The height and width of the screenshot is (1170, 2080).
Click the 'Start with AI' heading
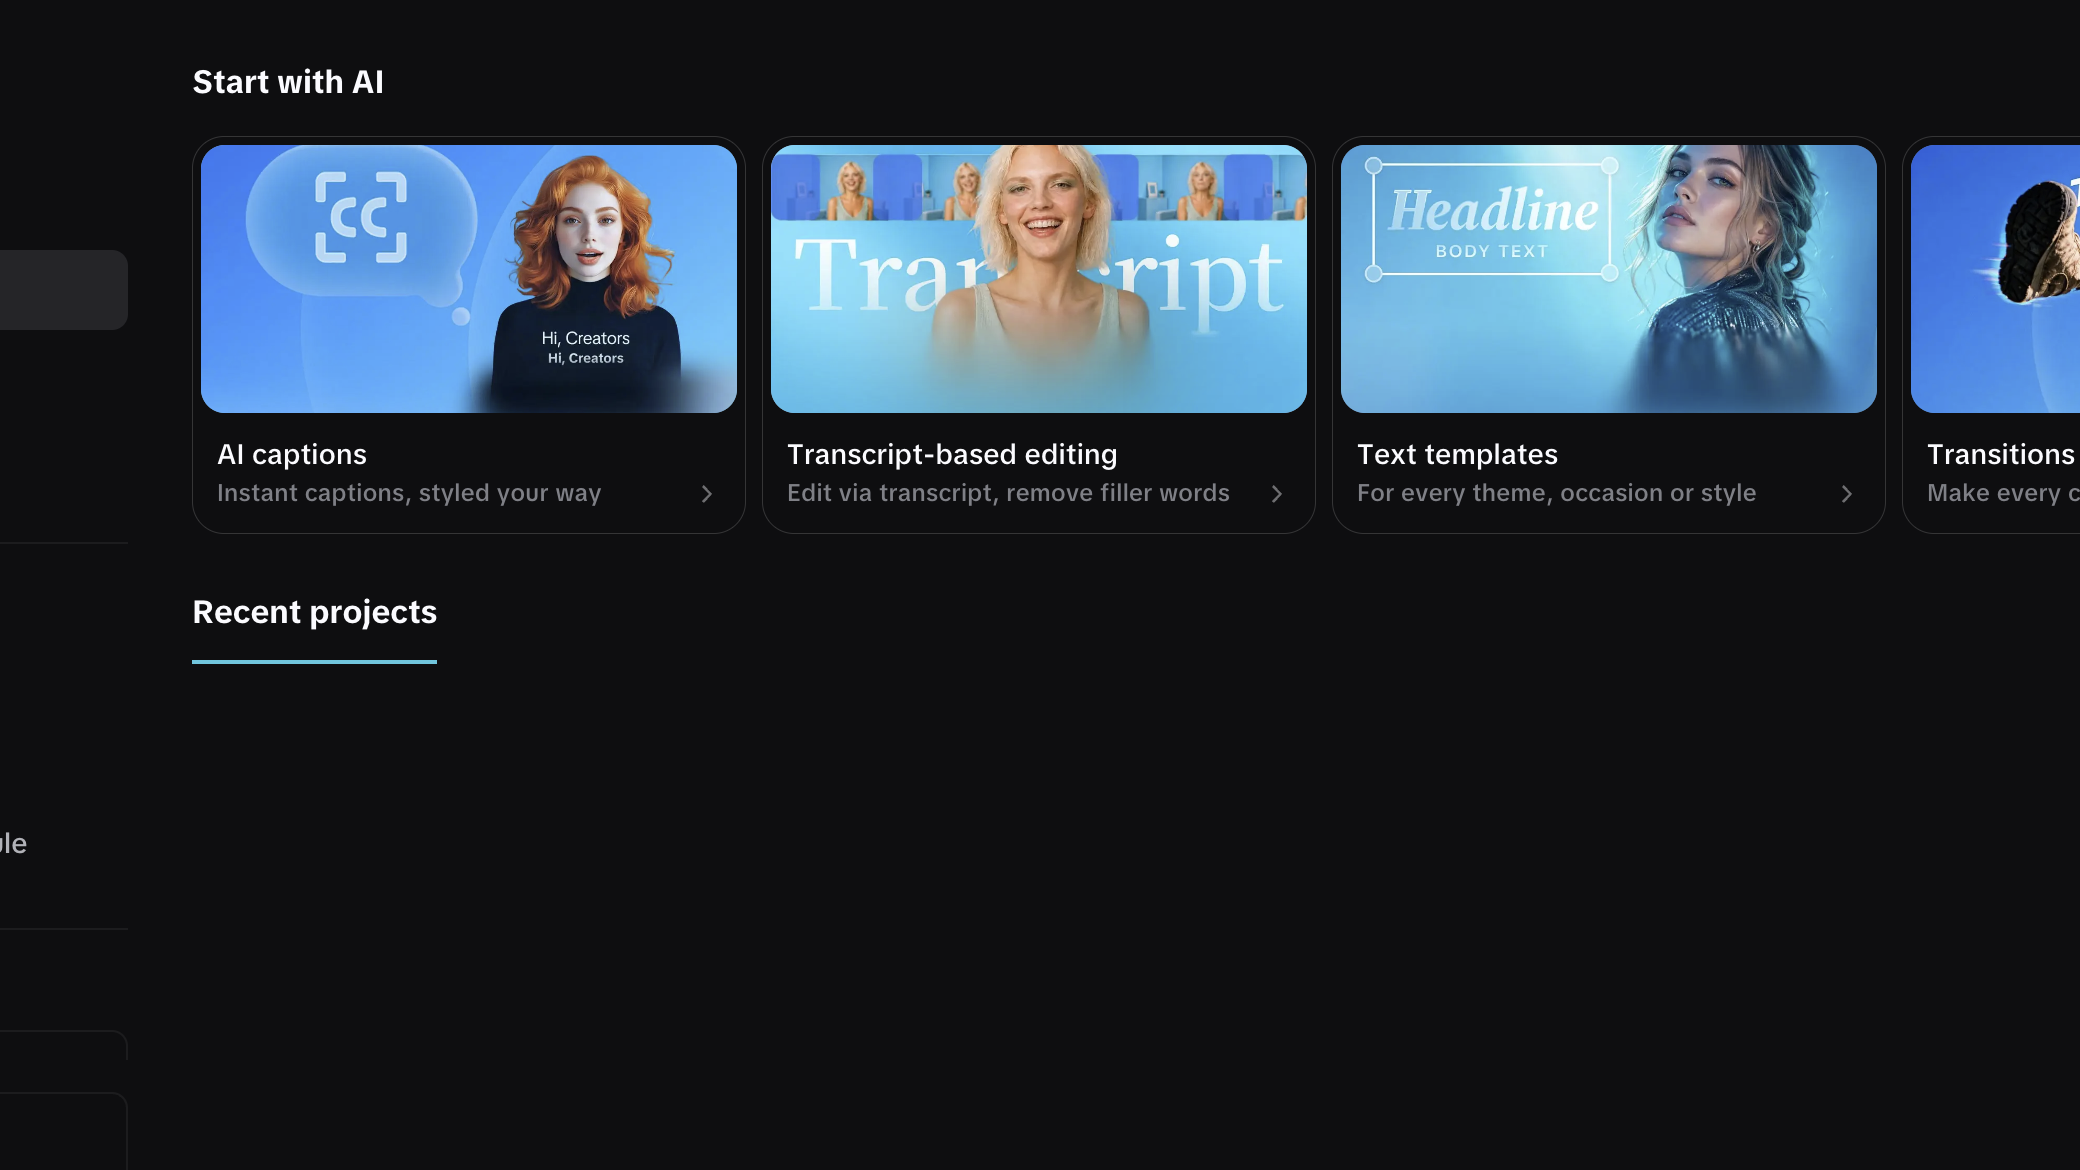[288, 82]
